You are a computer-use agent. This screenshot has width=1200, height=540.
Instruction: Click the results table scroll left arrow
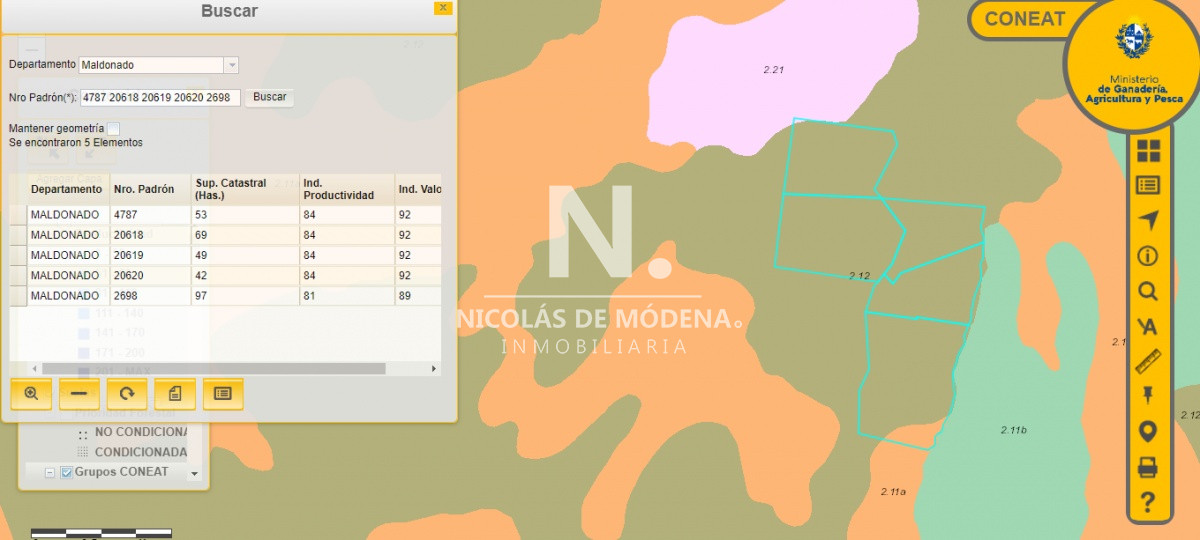(32, 369)
